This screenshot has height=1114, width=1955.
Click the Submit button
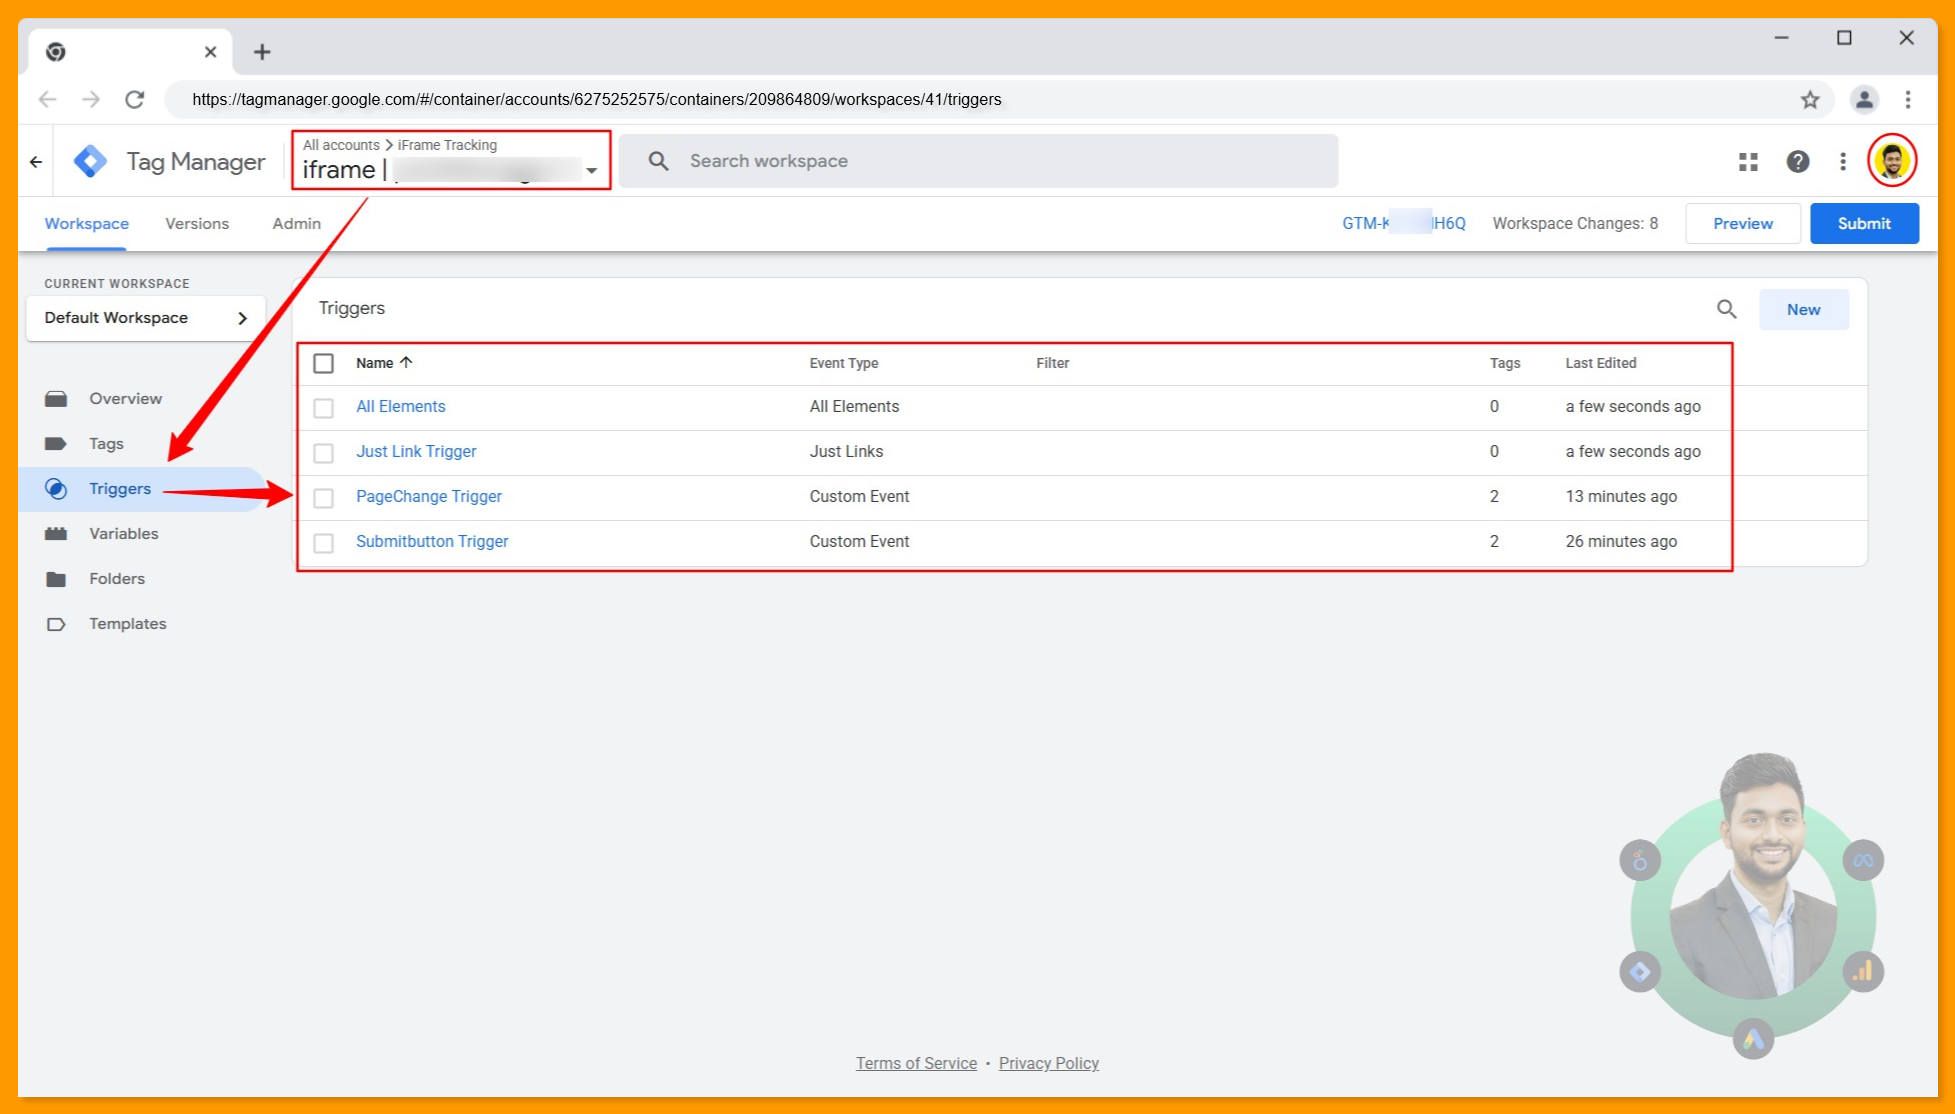(1864, 223)
